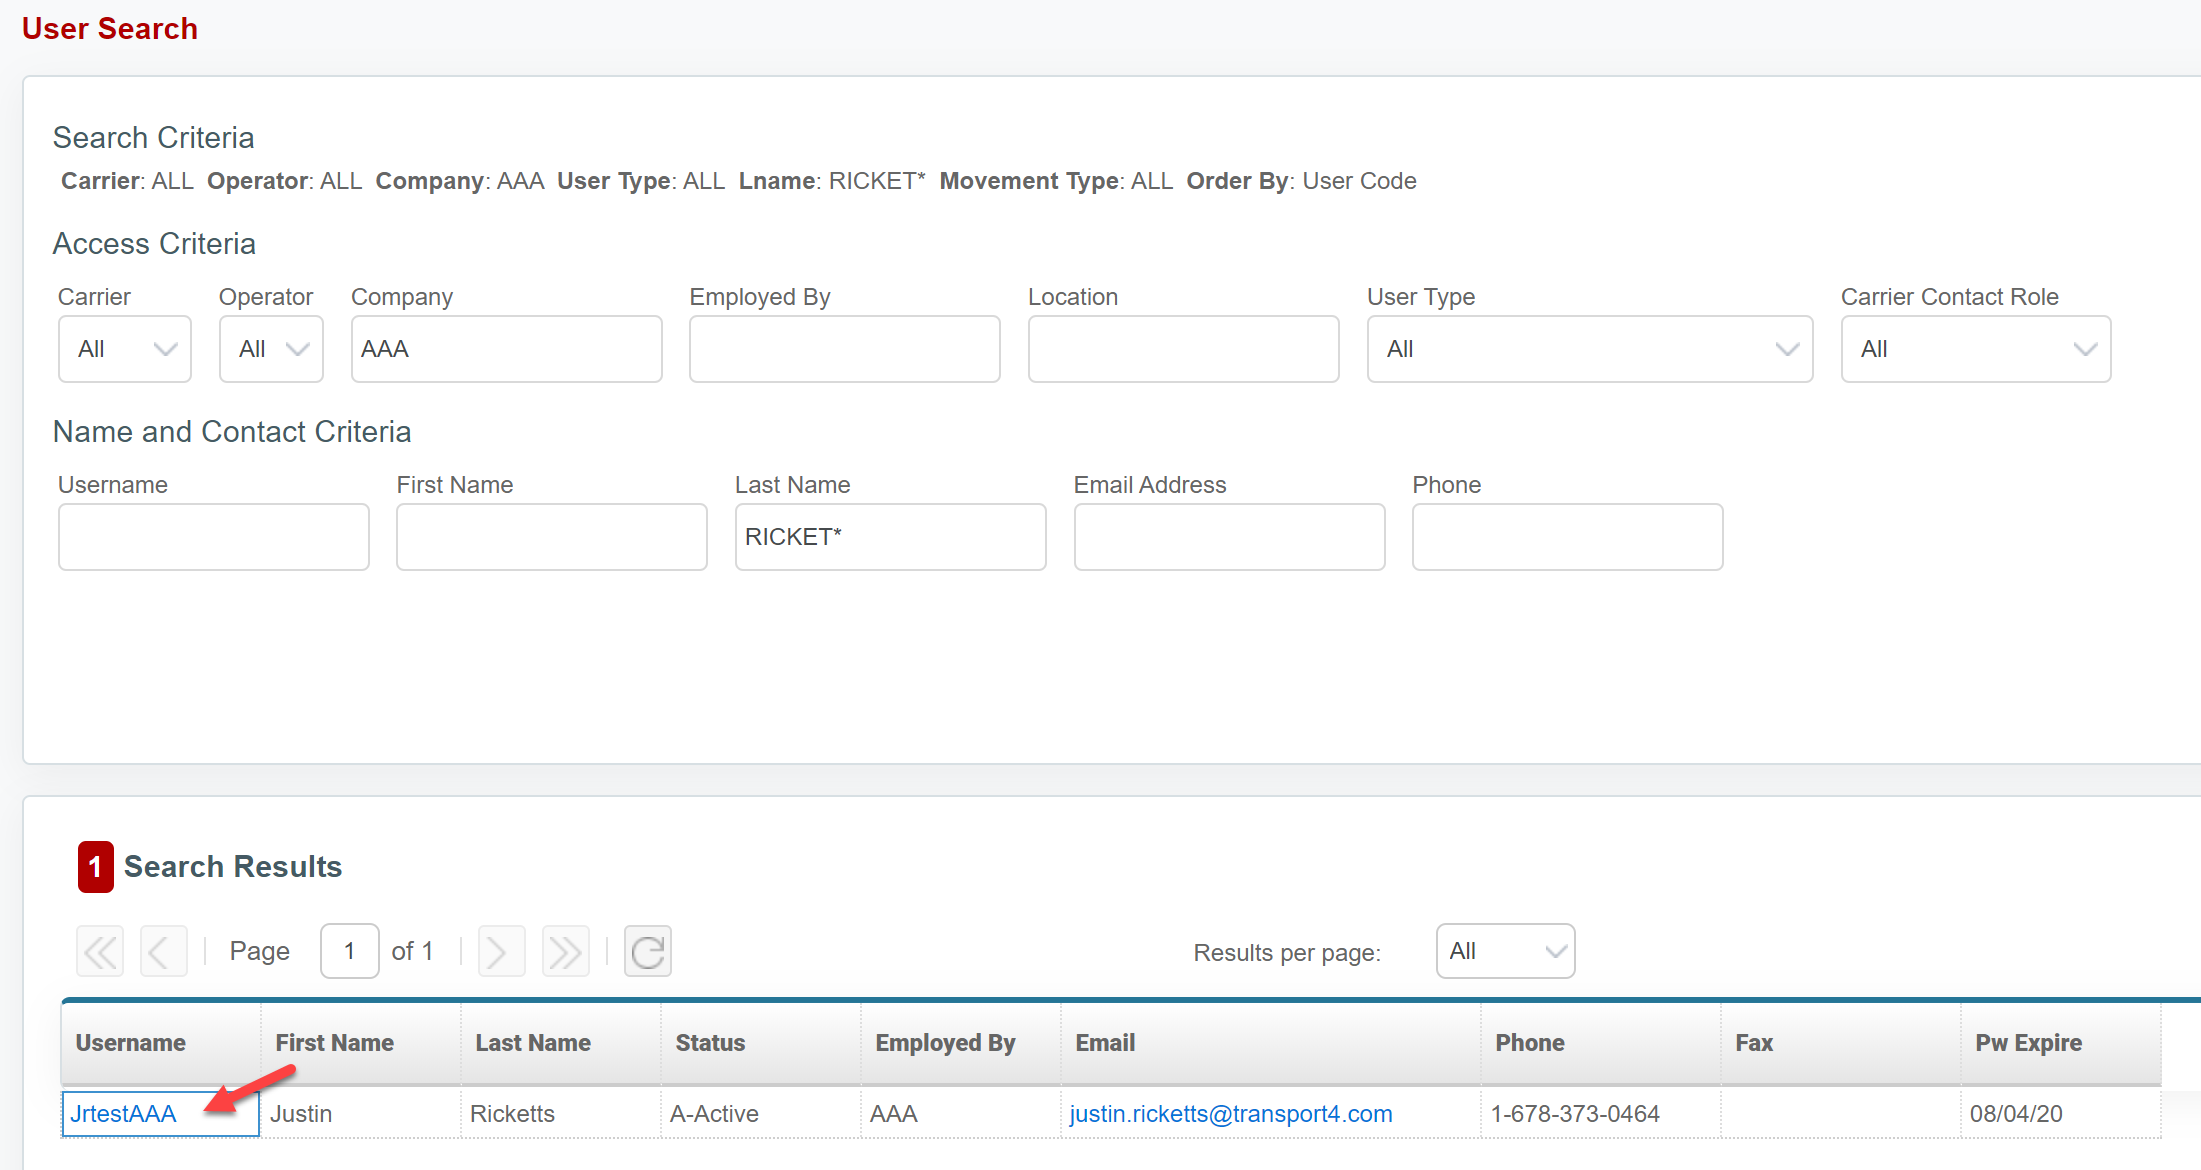Go to next results page

click(501, 951)
